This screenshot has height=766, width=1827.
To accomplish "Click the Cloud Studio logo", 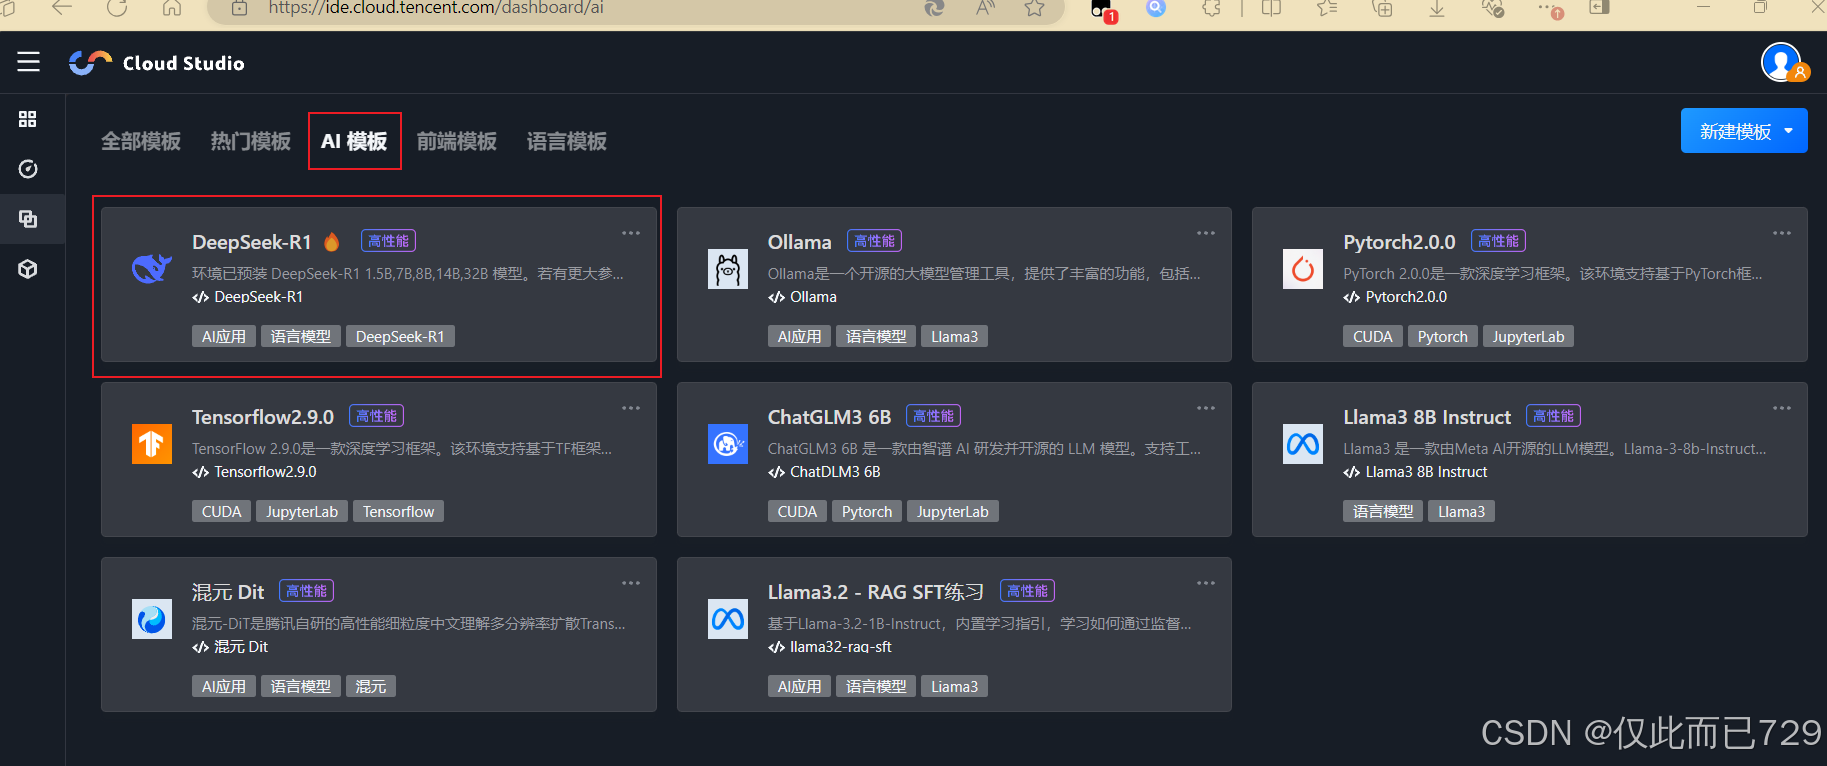I will pyautogui.click(x=157, y=63).
